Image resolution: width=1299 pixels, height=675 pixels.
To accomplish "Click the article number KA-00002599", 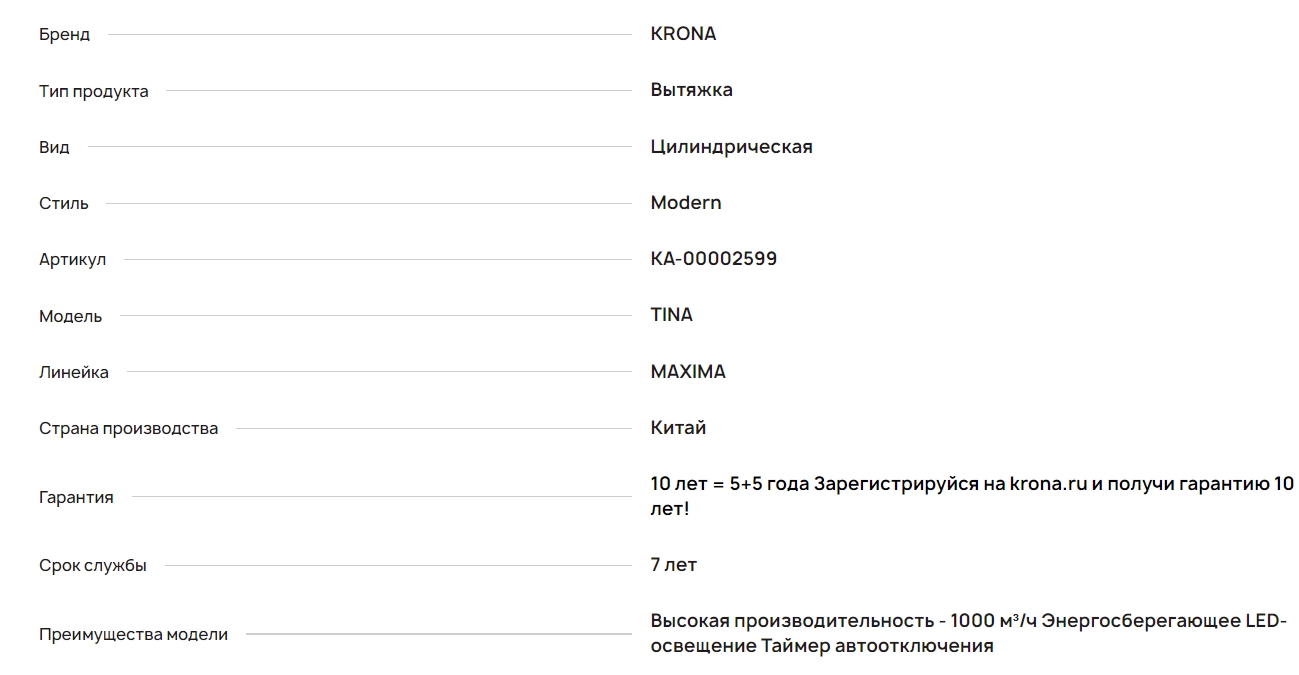I will click(713, 259).
